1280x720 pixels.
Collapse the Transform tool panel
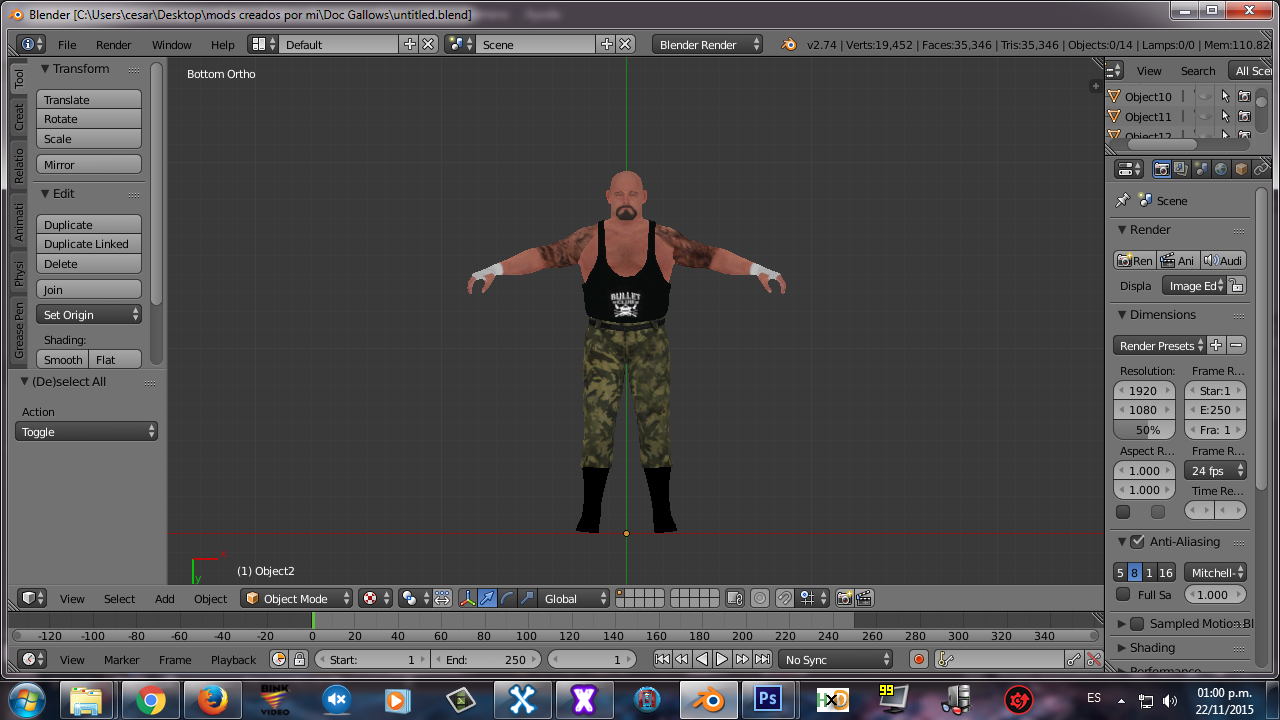click(45, 69)
